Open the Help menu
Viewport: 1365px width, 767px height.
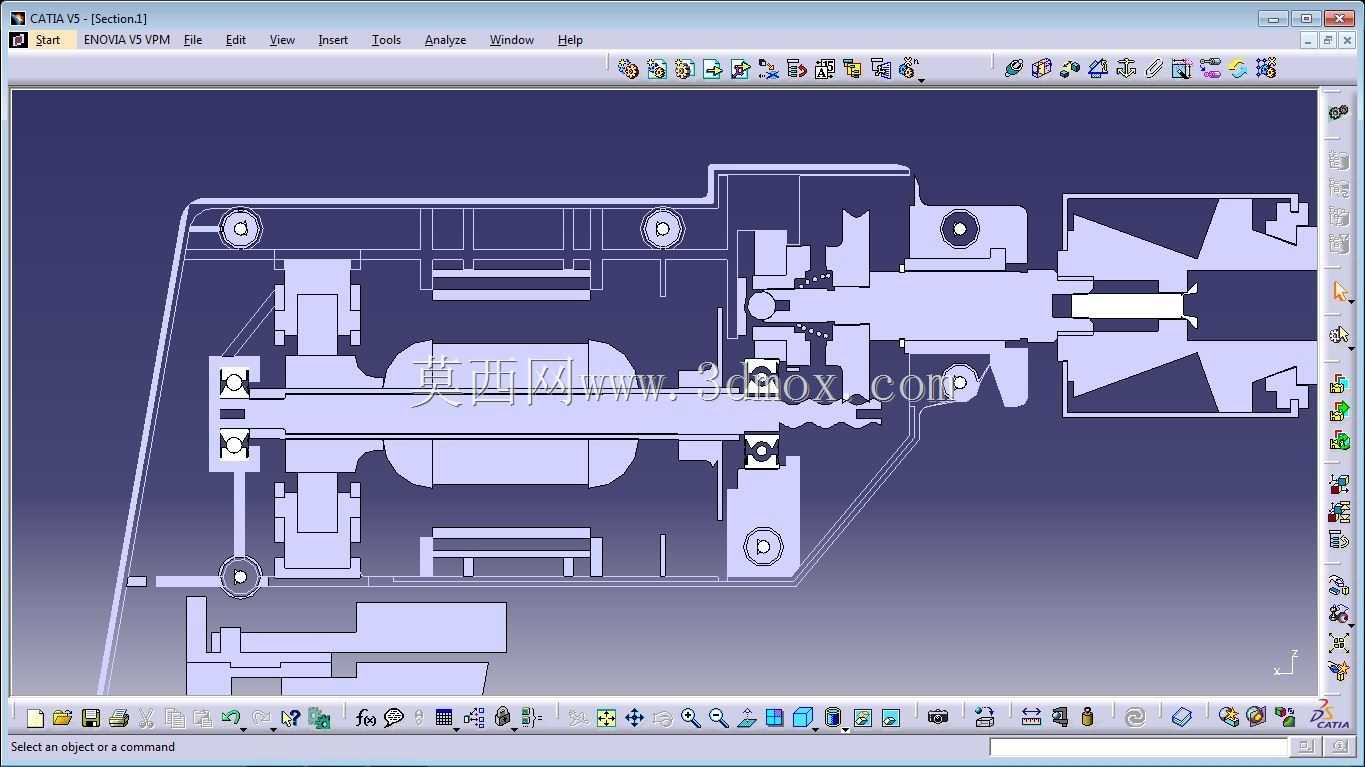tap(570, 40)
